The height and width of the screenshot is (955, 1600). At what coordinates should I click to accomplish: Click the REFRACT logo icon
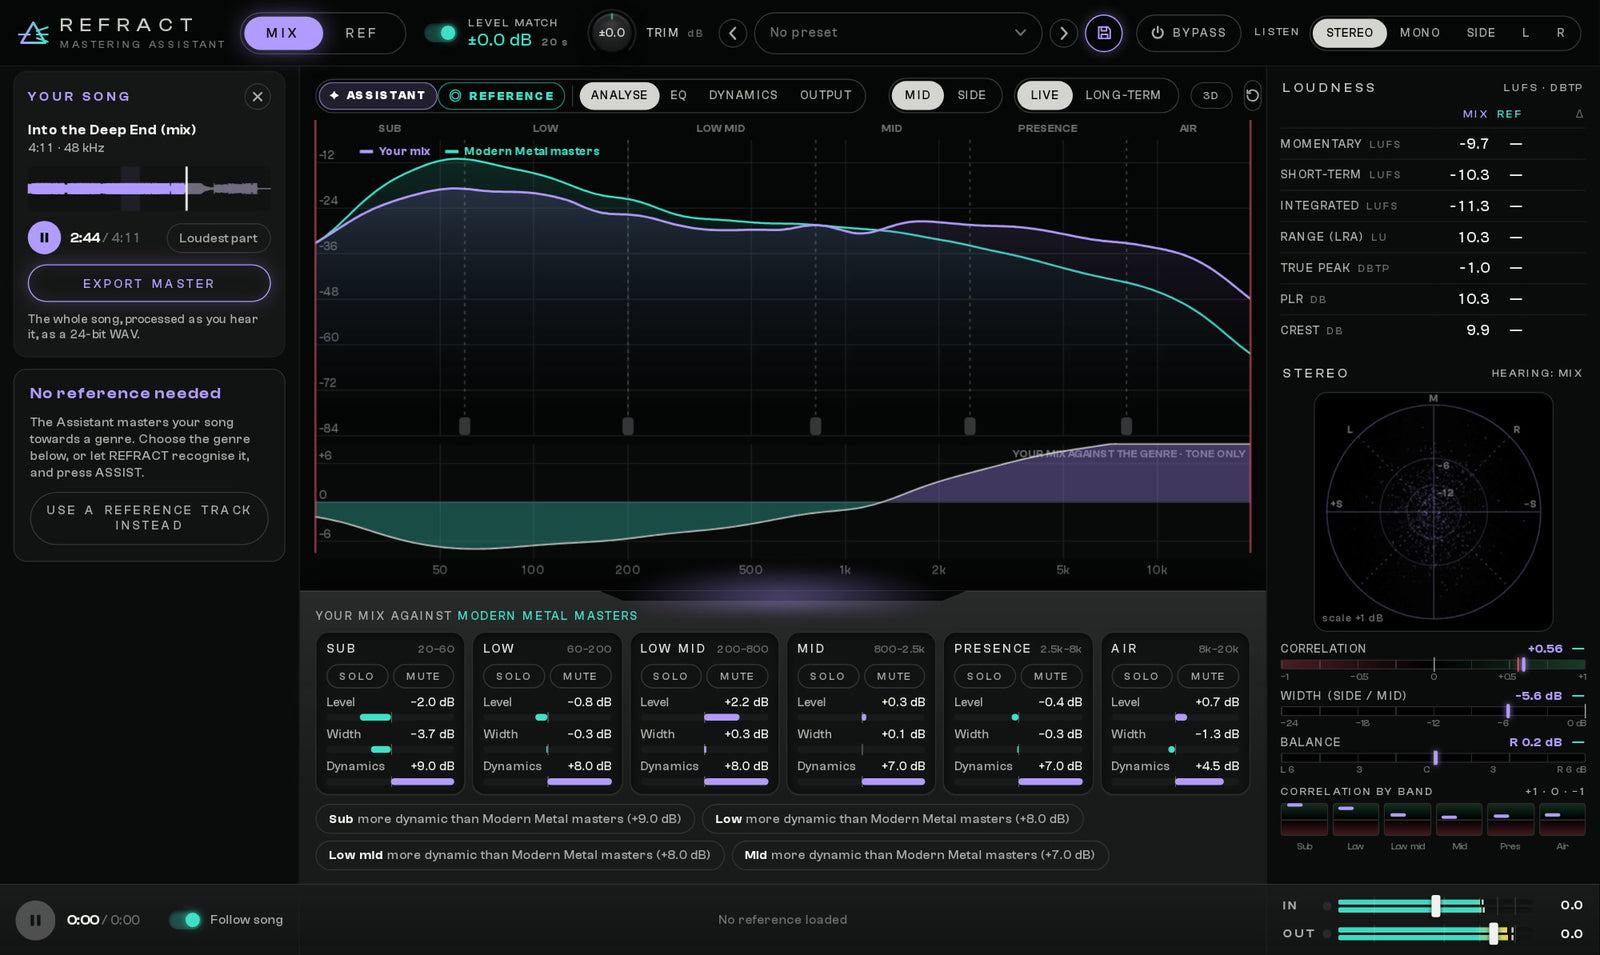(x=33, y=33)
